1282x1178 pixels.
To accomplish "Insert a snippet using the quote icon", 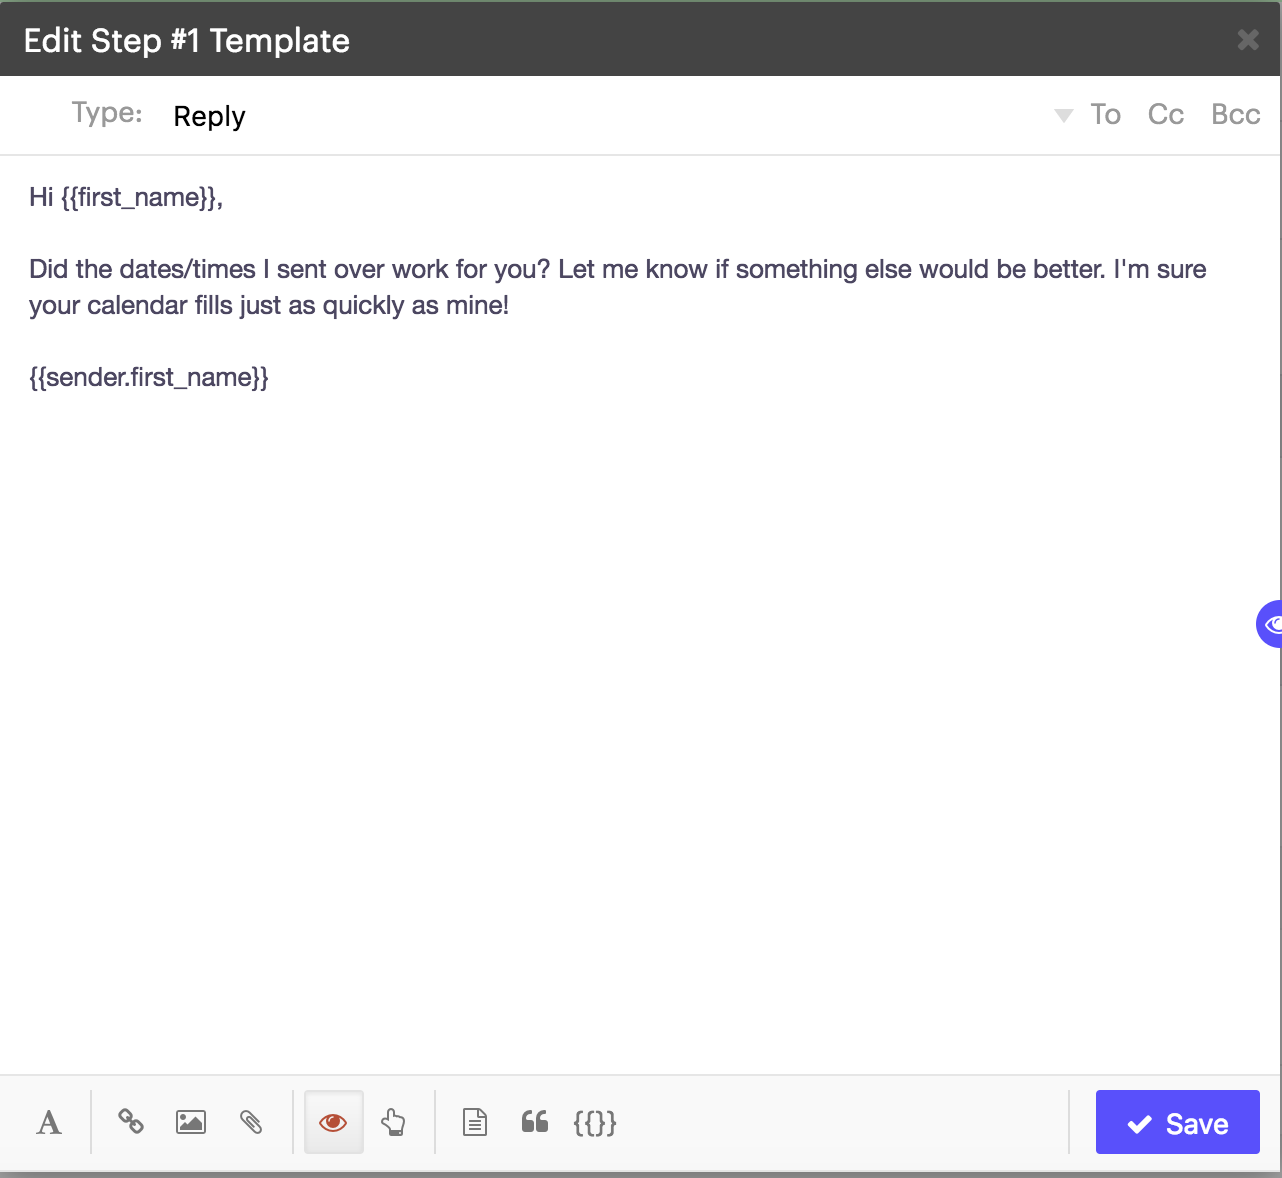I will [534, 1122].
